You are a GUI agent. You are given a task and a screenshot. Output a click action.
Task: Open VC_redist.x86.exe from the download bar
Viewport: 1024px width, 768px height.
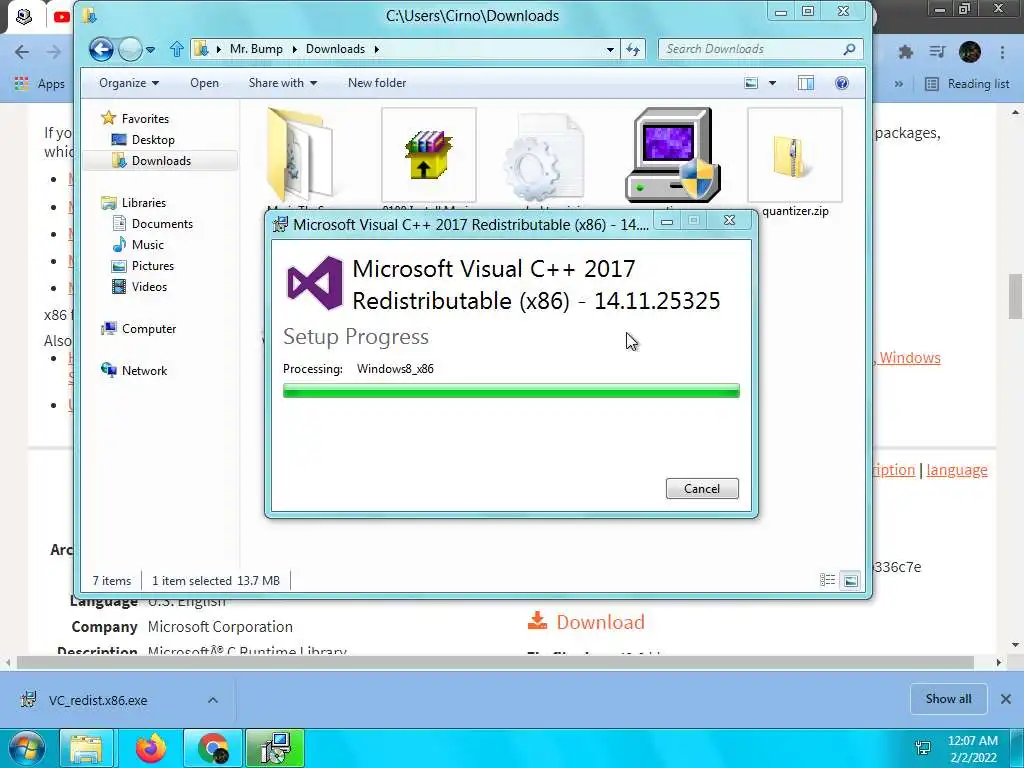click(98, 700)
